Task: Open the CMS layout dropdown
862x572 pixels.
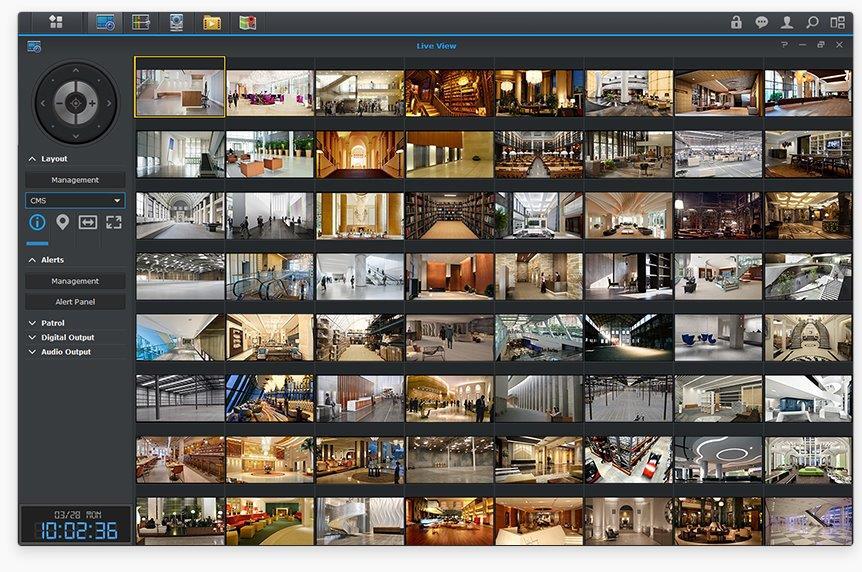Action: tap(76, 201)
